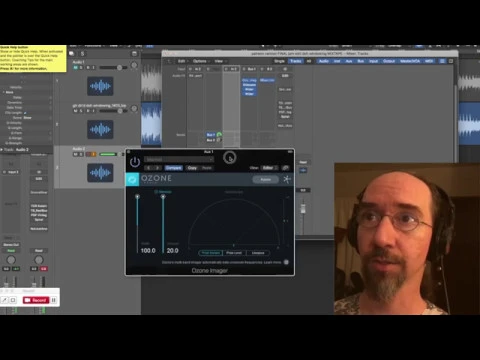Adjust the Width slider showing 100.0
This screenshot has height=360, width=480.
(137, 224)
